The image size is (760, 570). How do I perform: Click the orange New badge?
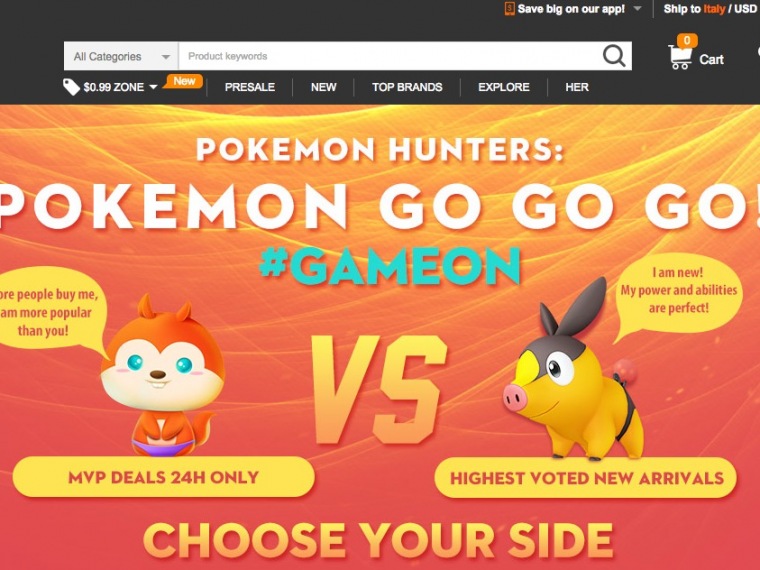(x=183, y=81)
